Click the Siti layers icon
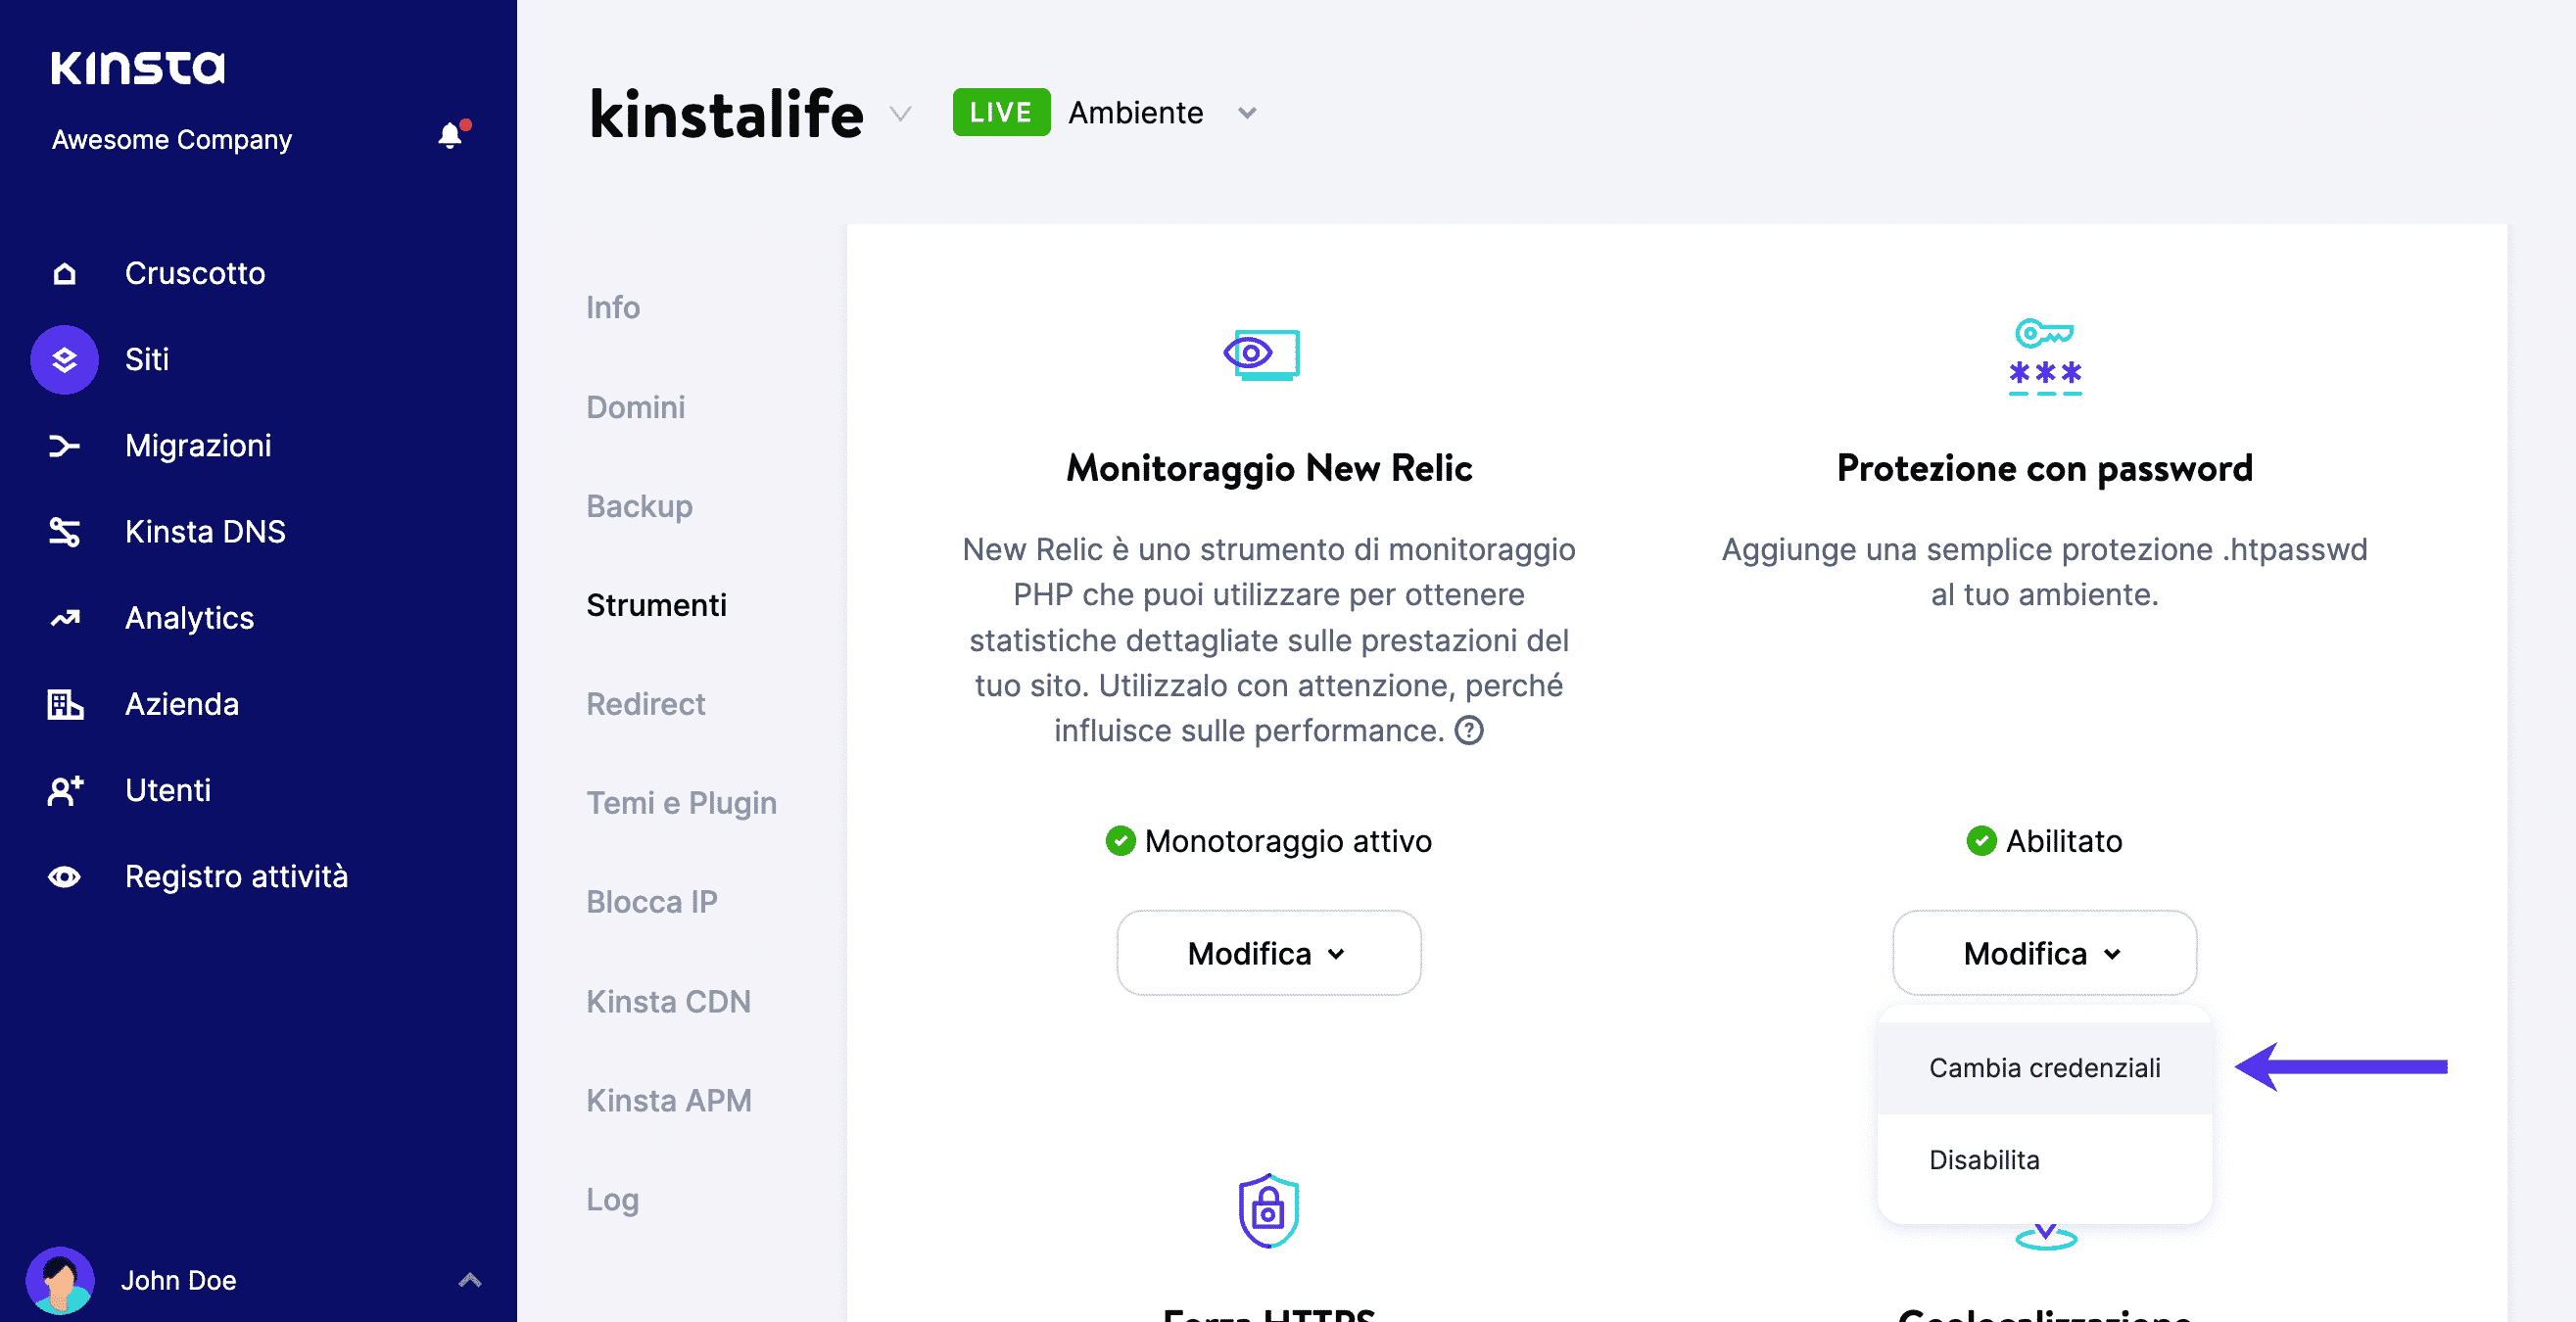The height and width of the screenshot is (1322, 2576). pos(64,359)
